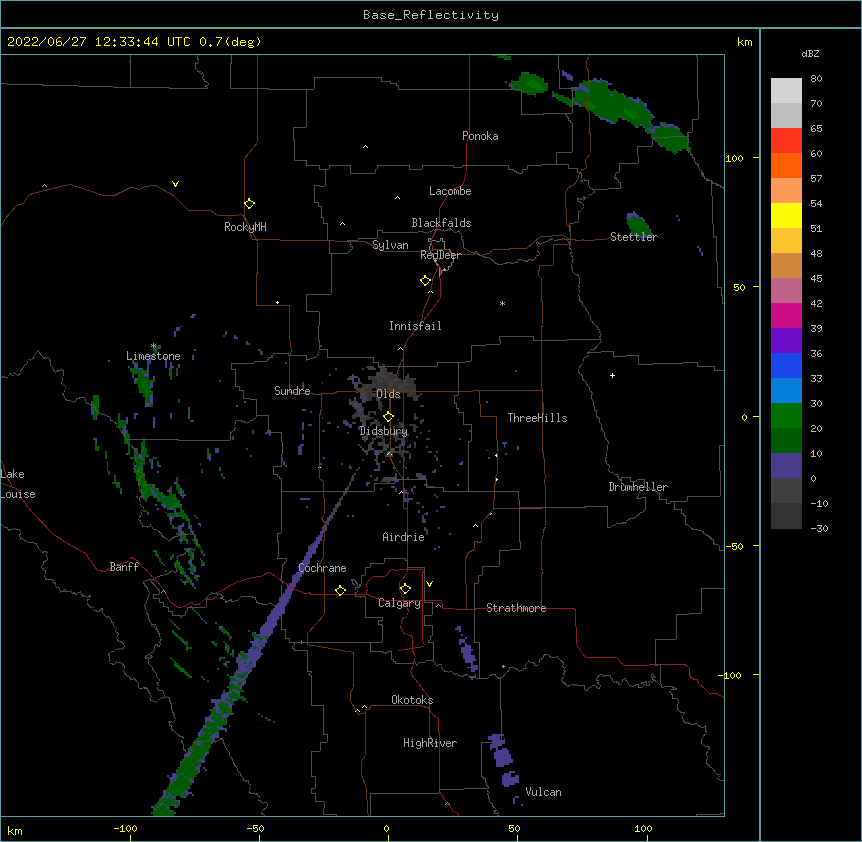Click the Airdrie city label
This screenshot has width=862, height=842.
(403, 537)
